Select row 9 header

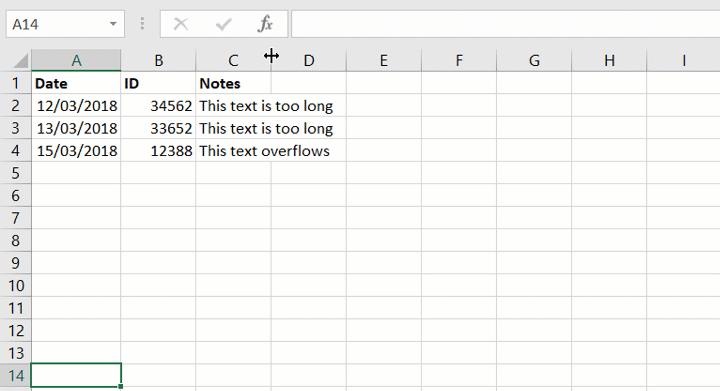(x=16, y=263)
